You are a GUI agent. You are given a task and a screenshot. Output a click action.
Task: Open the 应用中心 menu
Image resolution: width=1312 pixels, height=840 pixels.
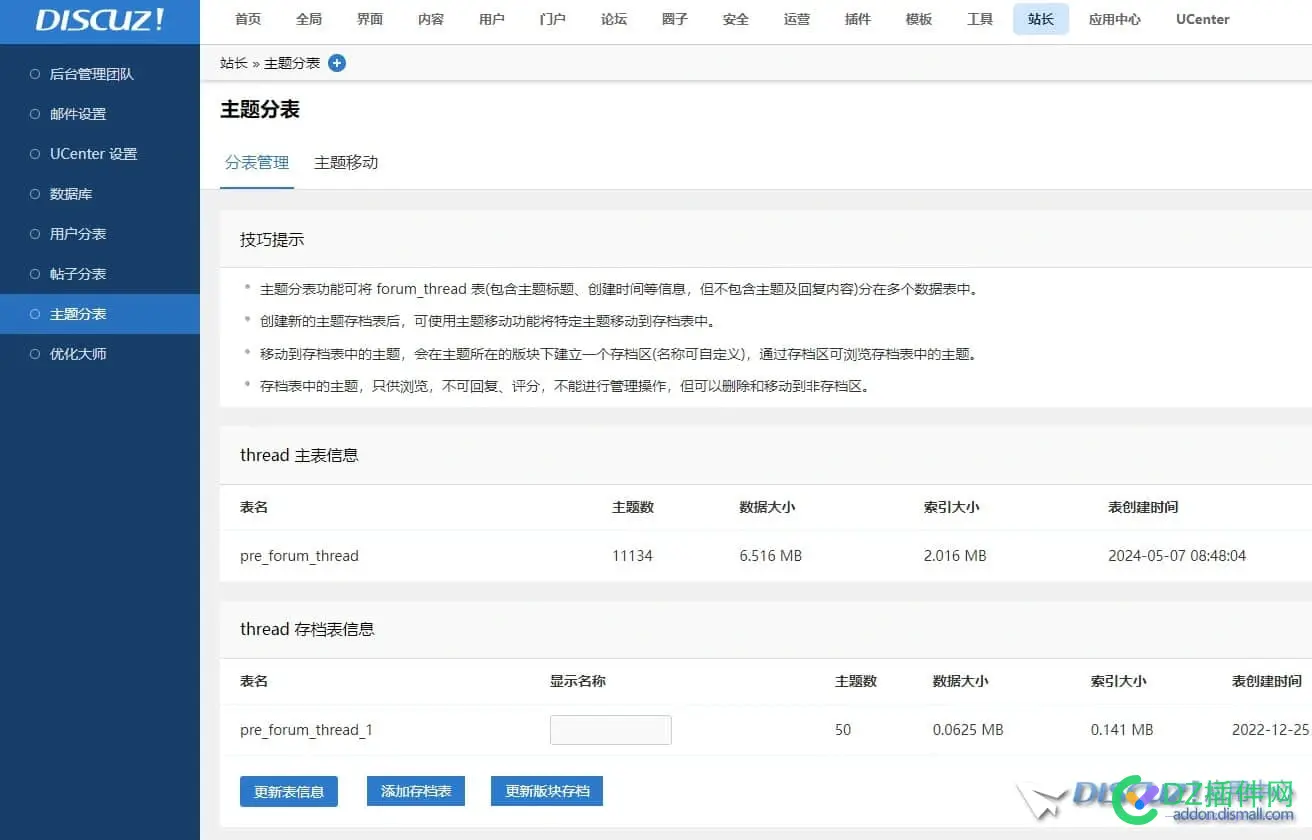click(1115, 19)
